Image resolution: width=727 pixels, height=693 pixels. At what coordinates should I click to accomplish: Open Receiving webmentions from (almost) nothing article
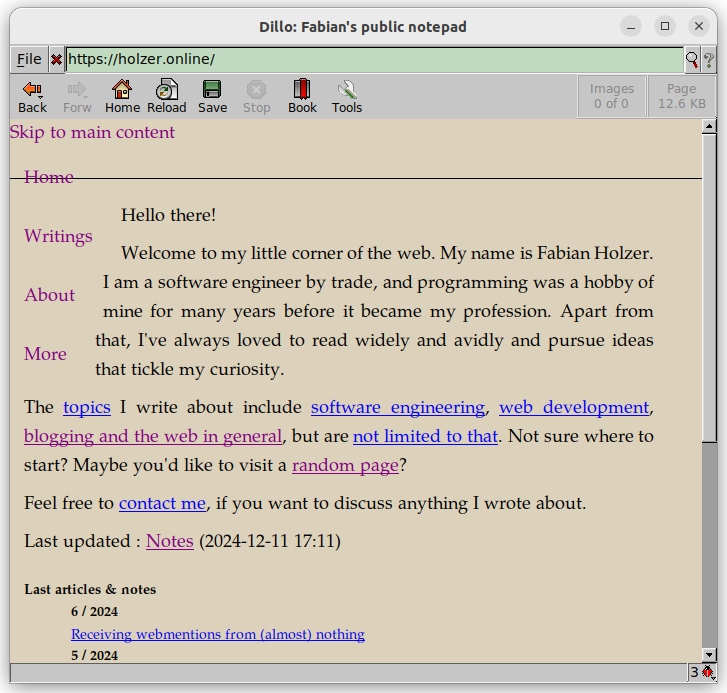[218, 634]
